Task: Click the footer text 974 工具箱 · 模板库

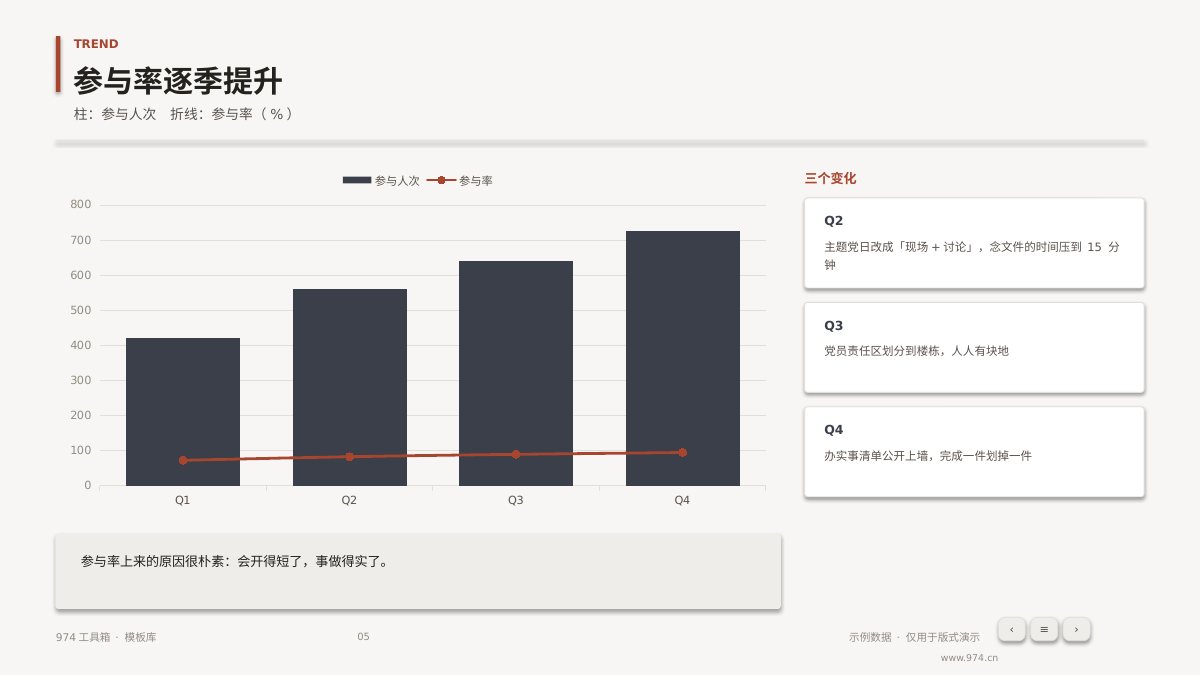Action: 106,637
